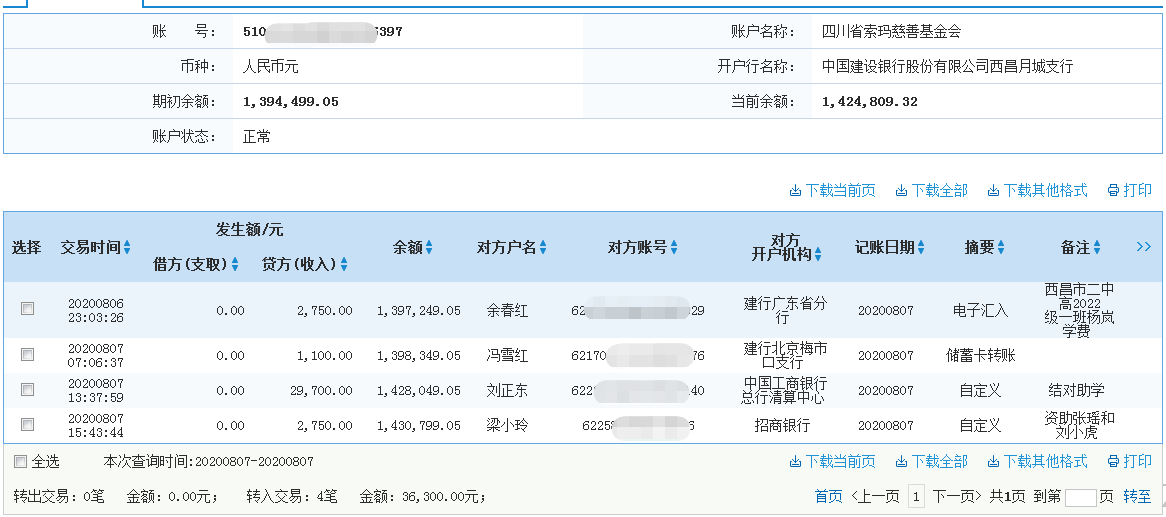Click 下一页 next page link

pos(955,496)
